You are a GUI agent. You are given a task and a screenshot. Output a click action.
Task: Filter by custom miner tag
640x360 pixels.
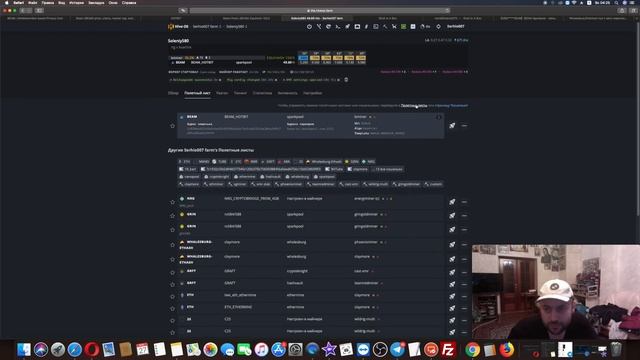433,184
